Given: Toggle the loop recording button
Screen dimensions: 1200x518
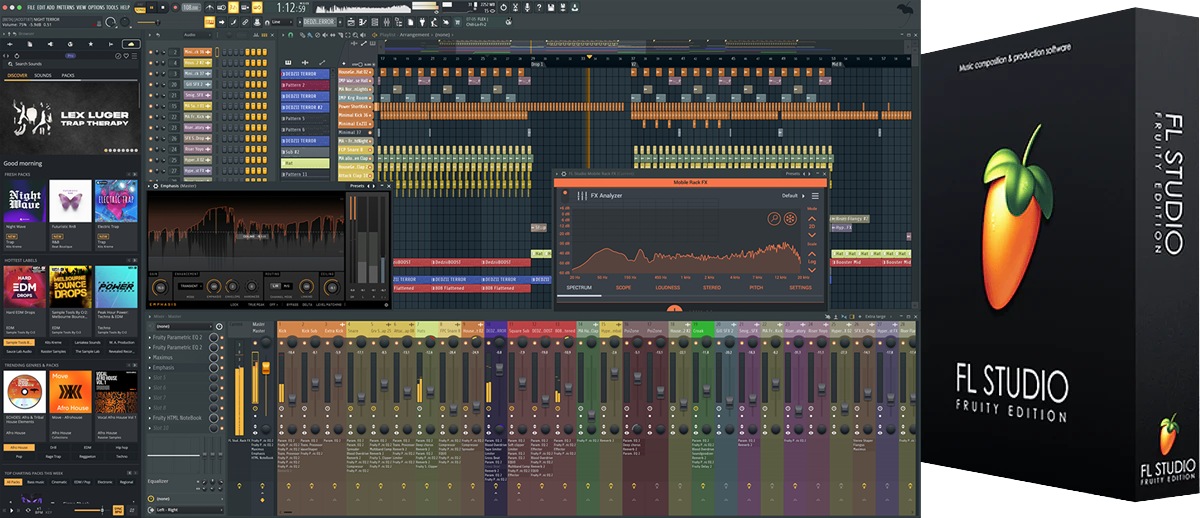Looking at the screenshot, I should (x=257, y=7).
